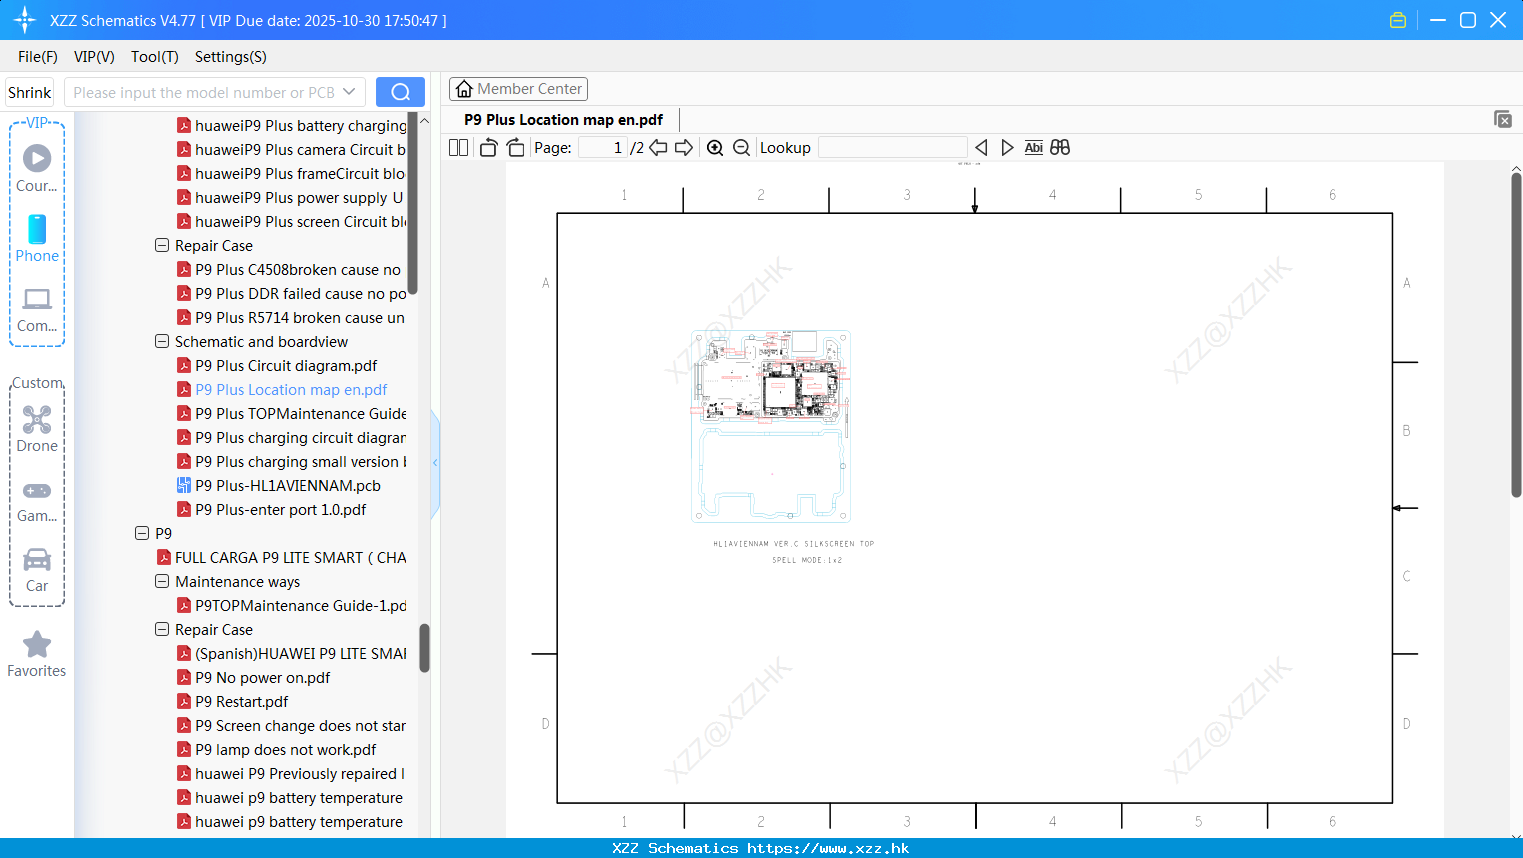Click the Shrink button
This screenshot has width=1523, height=858.
pyautogui.click(x=30, y=92)
